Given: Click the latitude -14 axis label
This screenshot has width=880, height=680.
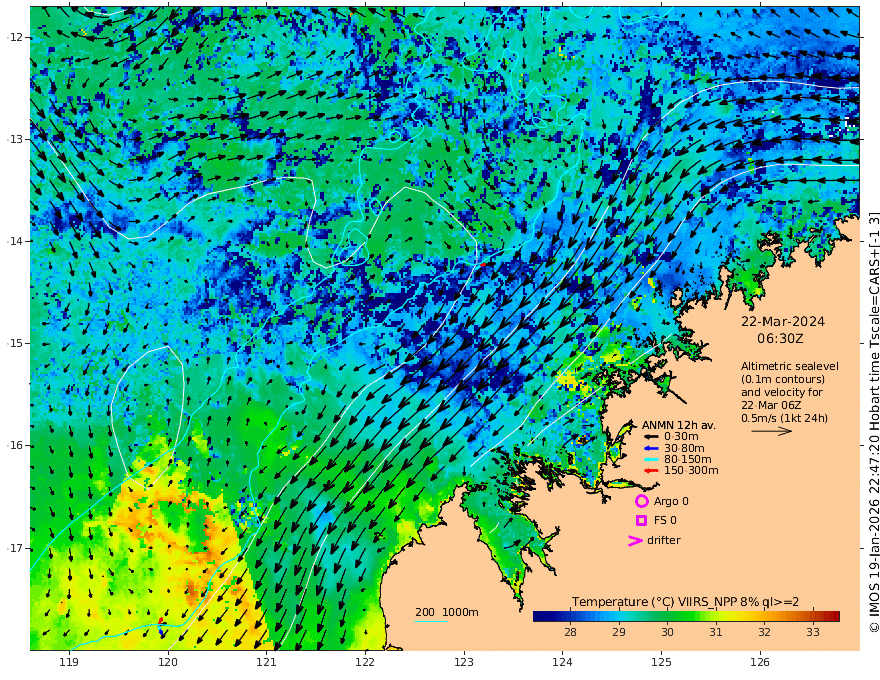Looking at the screenshot, I should pyautogui.click(x=15, y=241).
